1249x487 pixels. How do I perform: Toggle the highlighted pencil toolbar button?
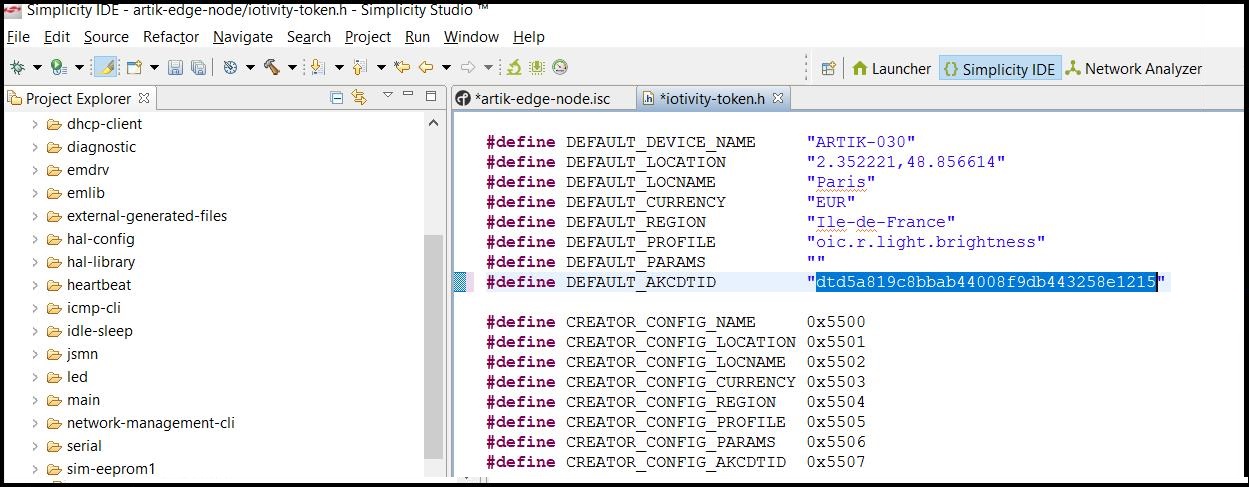point(106,67)
